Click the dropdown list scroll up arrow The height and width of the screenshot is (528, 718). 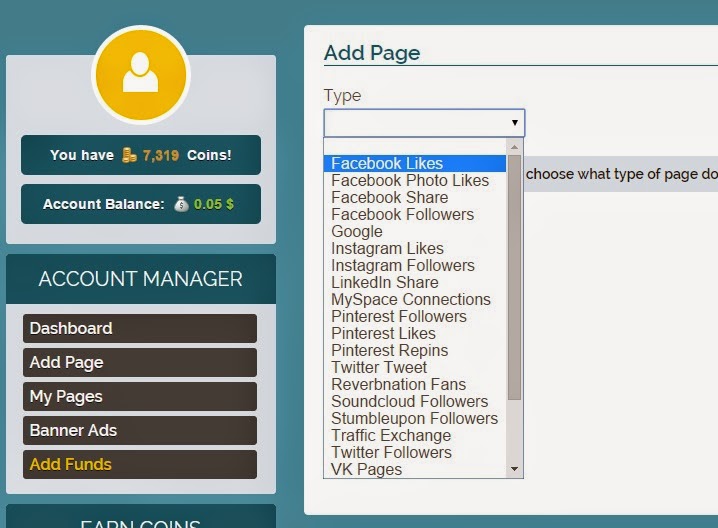tap(514, 147)
